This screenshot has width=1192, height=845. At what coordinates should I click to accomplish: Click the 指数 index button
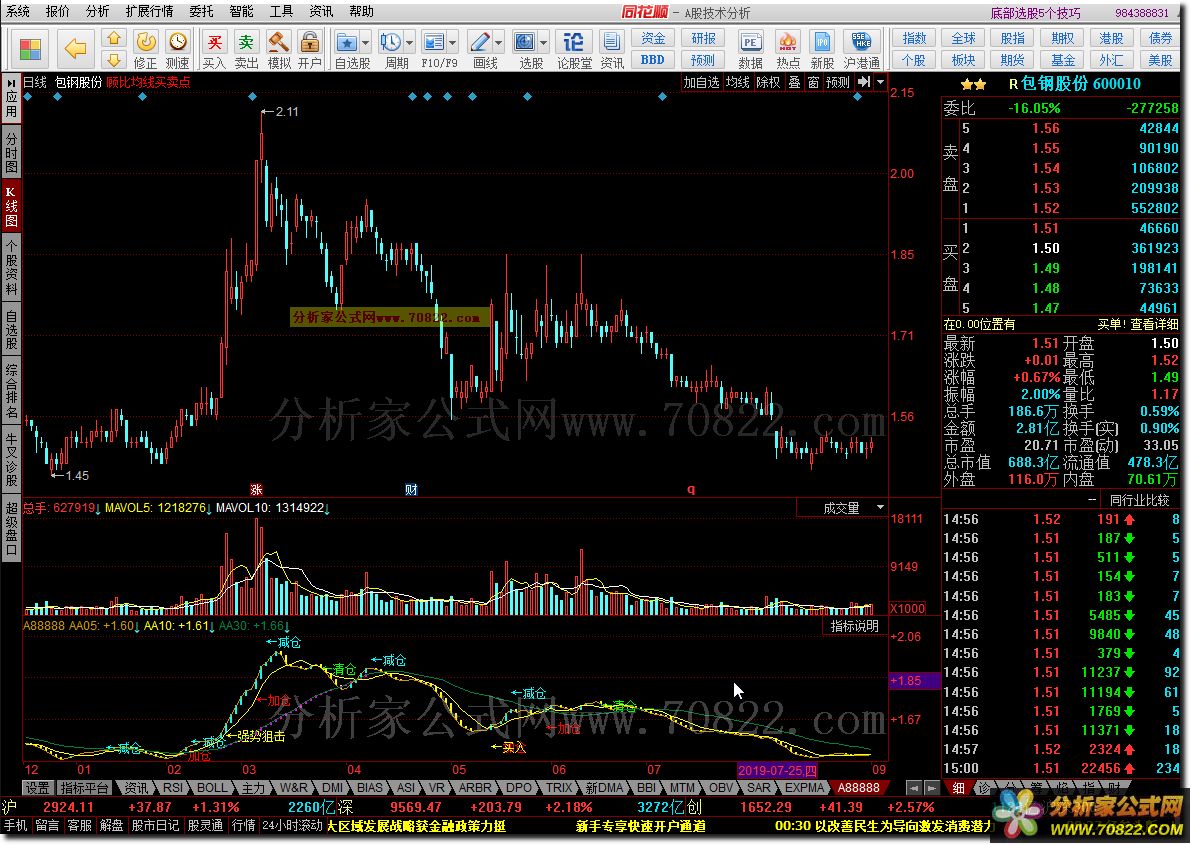(x=914, y=39)
